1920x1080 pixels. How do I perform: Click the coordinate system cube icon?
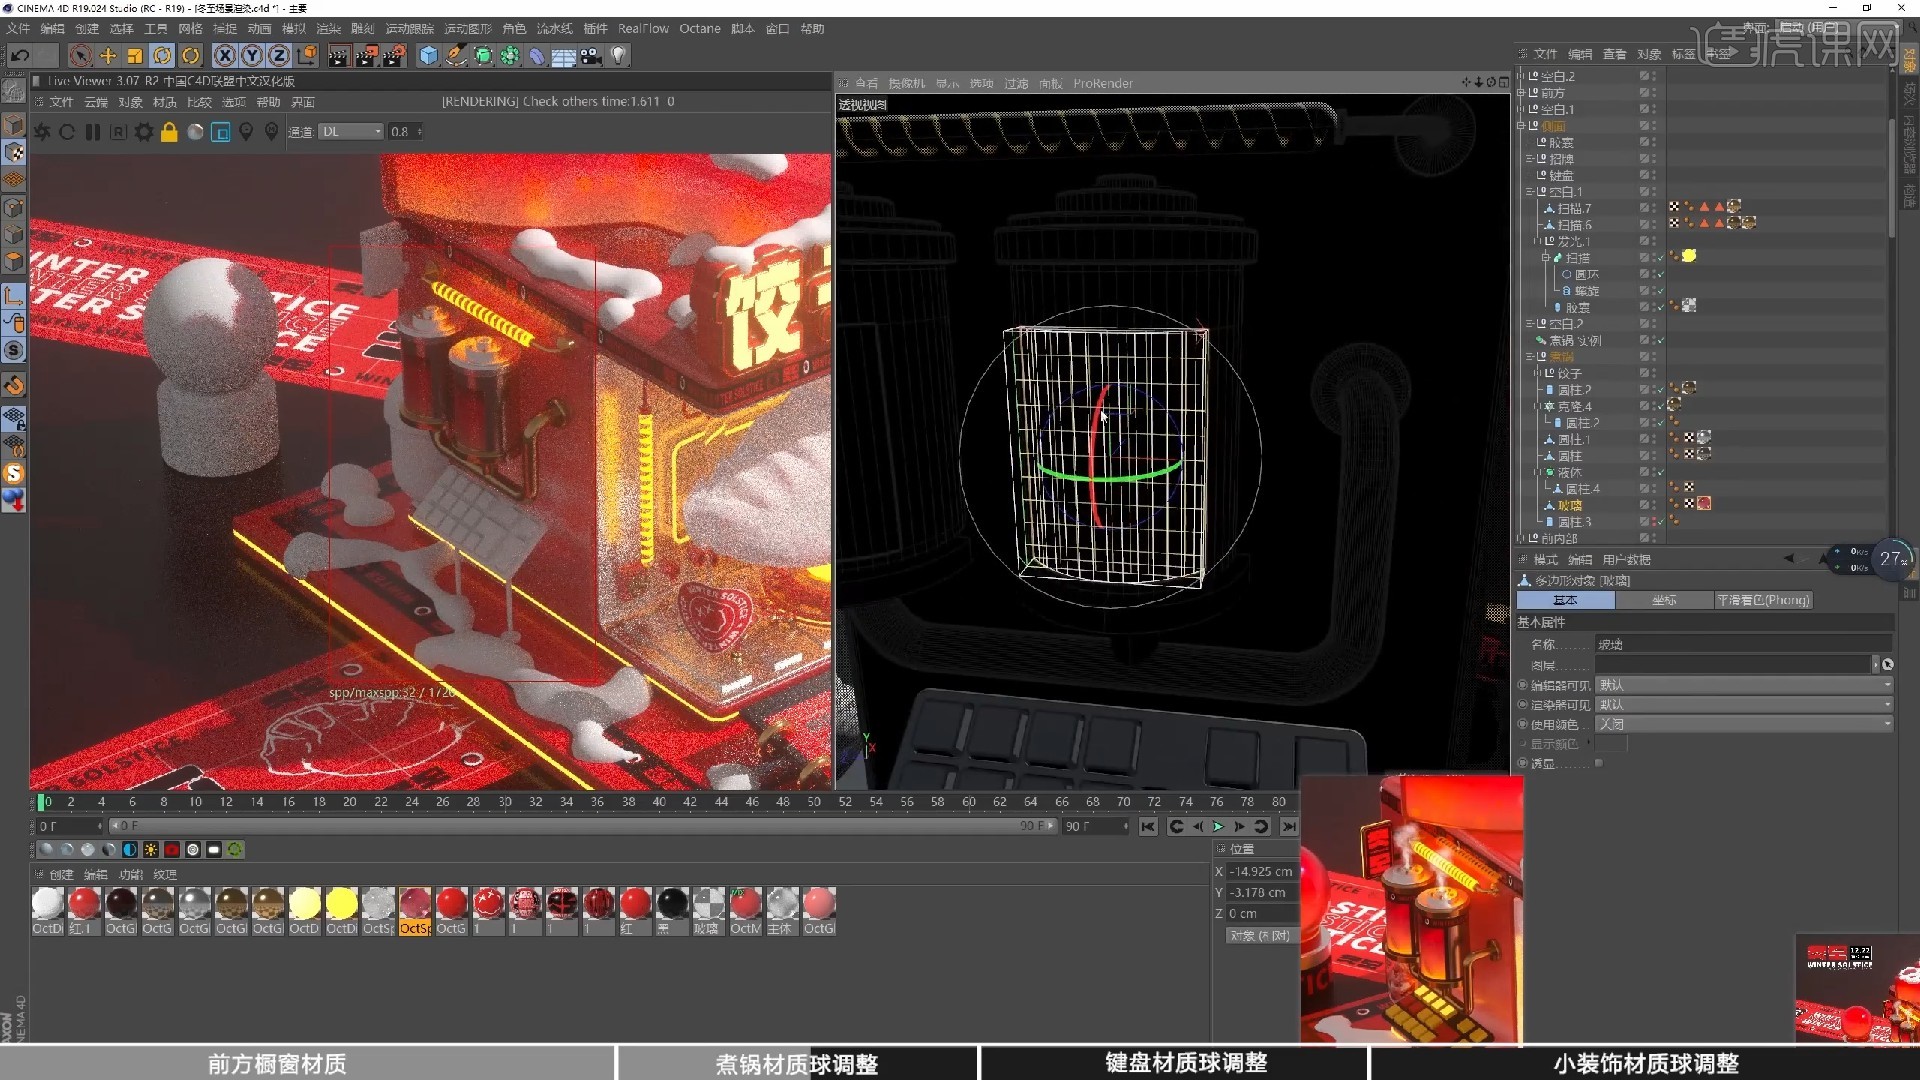point(307,56)
